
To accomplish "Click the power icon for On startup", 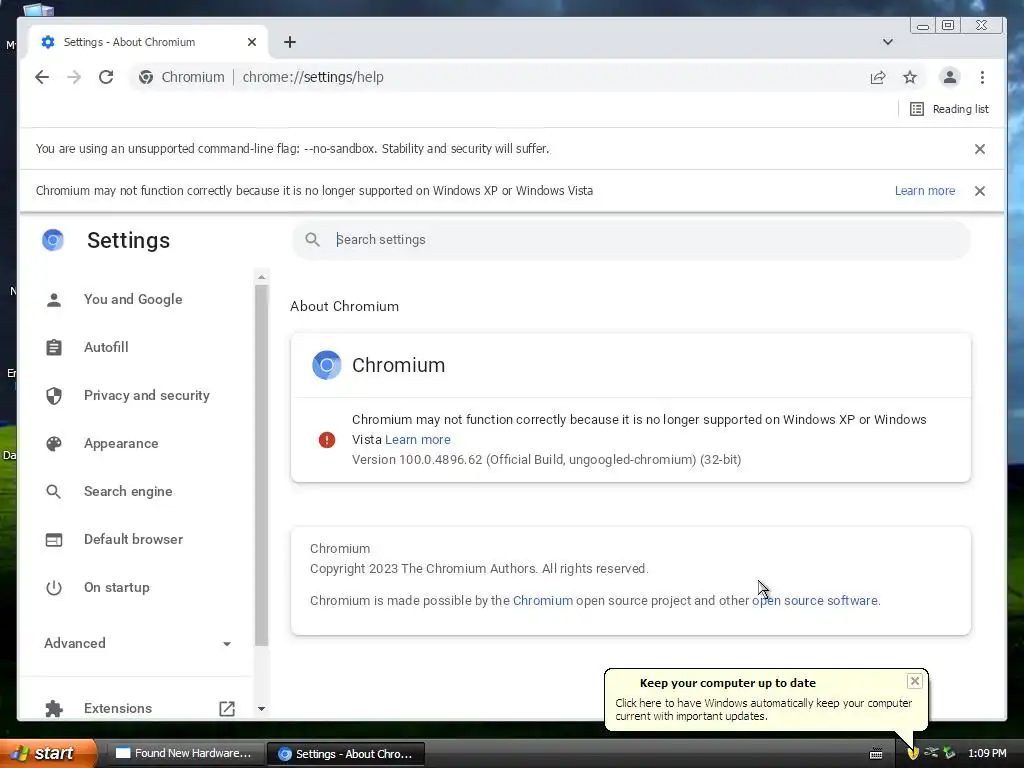I will pos(54,588).
